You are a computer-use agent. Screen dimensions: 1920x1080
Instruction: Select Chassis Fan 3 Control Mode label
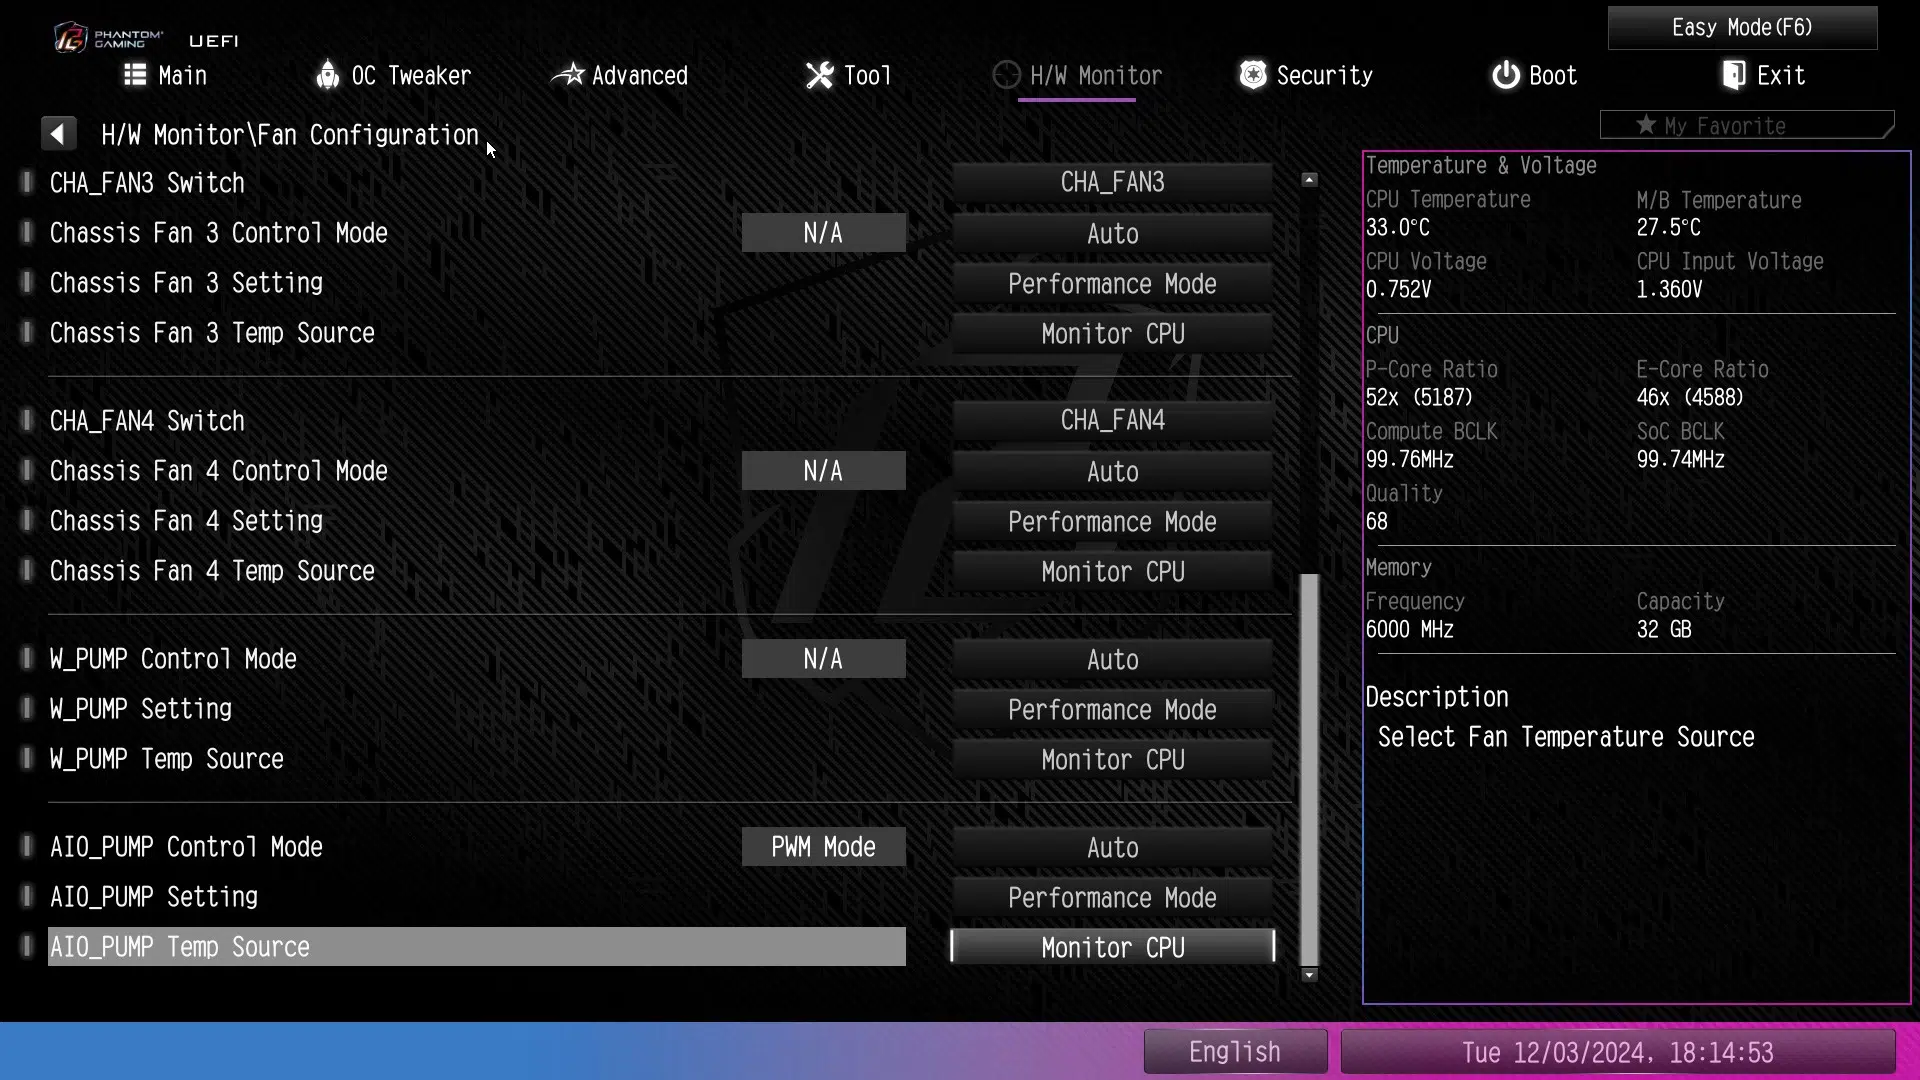tap(219, 233)
